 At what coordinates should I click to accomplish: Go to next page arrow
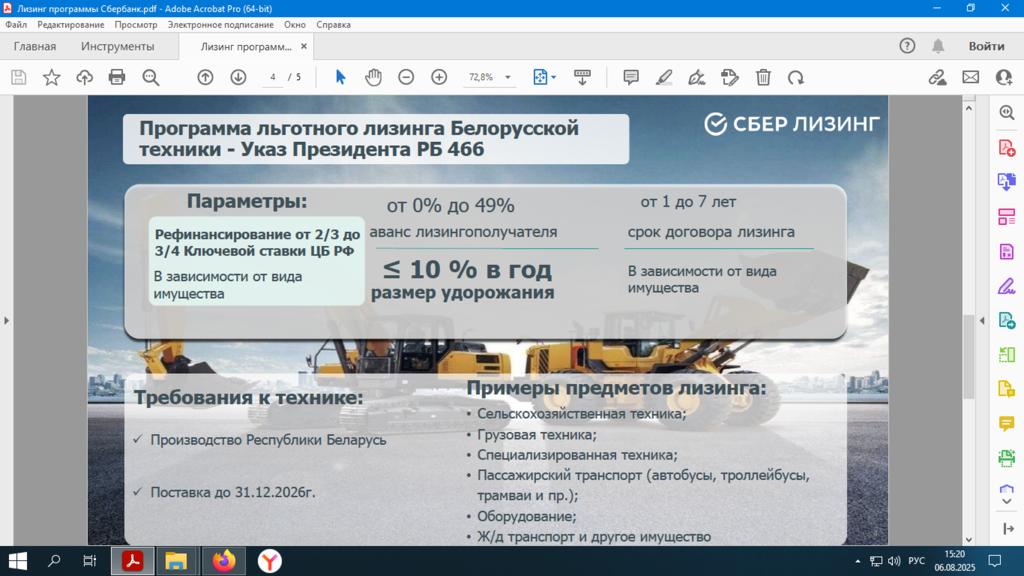238,77
